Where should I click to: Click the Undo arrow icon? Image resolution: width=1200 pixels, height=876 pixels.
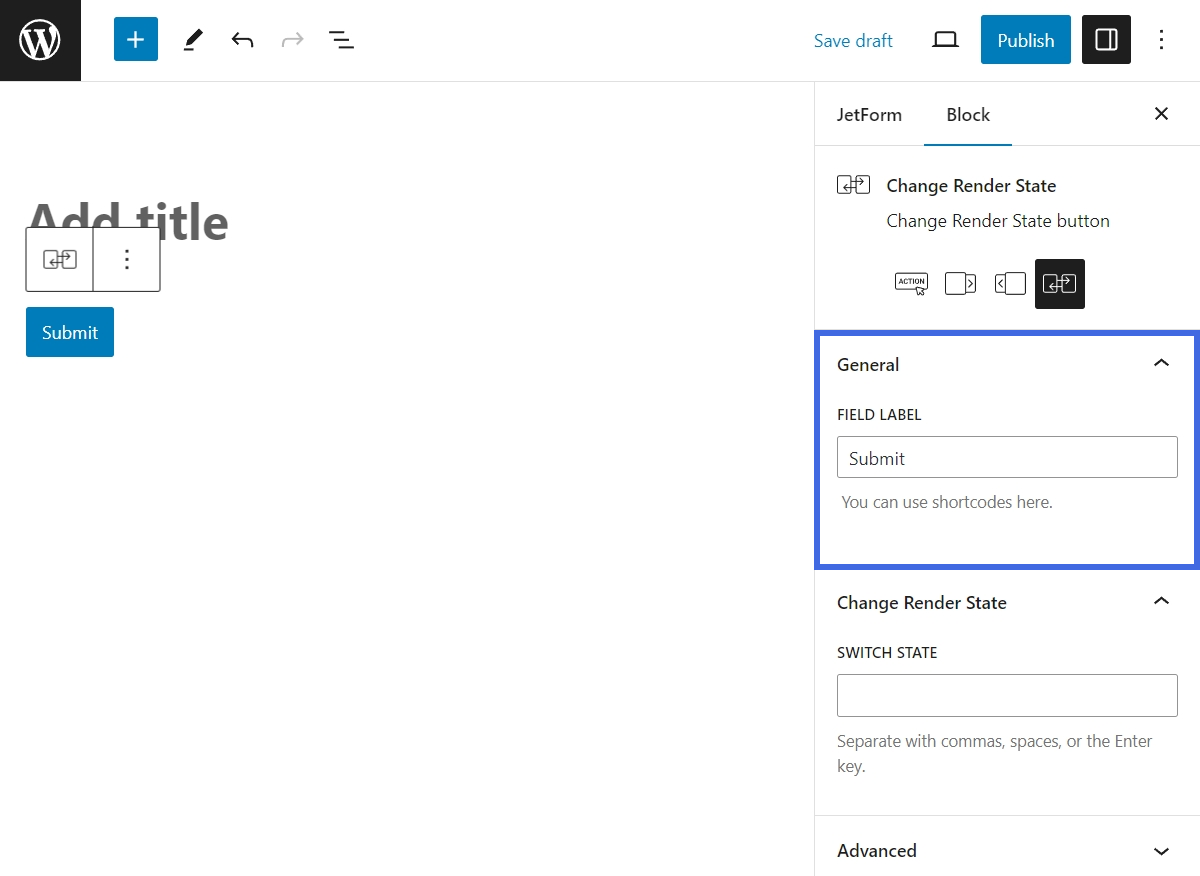pyautogui.click(x=242, y=39)
